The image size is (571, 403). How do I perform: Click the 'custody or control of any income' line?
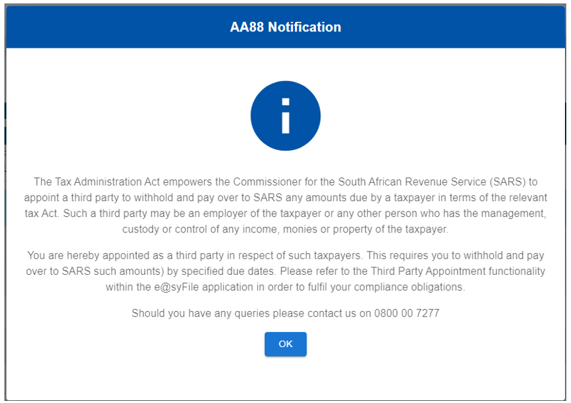point(286,229)
